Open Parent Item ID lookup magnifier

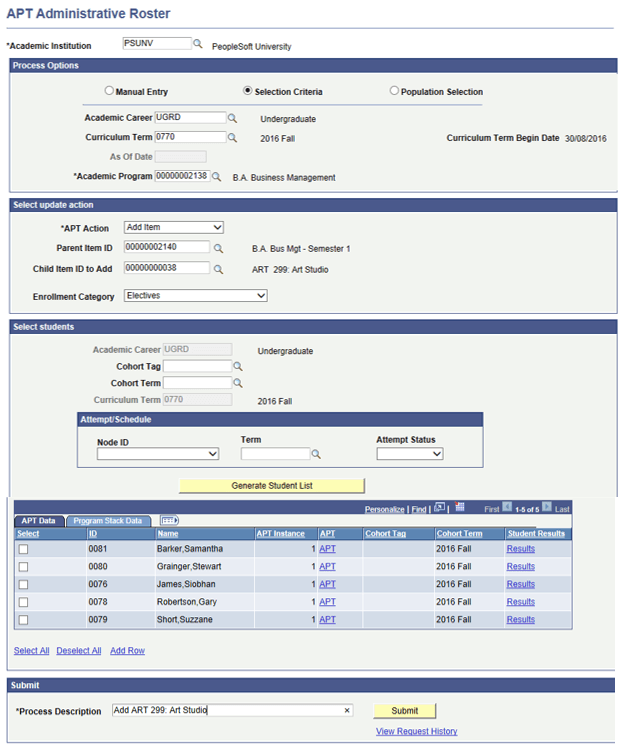[218, 248]
